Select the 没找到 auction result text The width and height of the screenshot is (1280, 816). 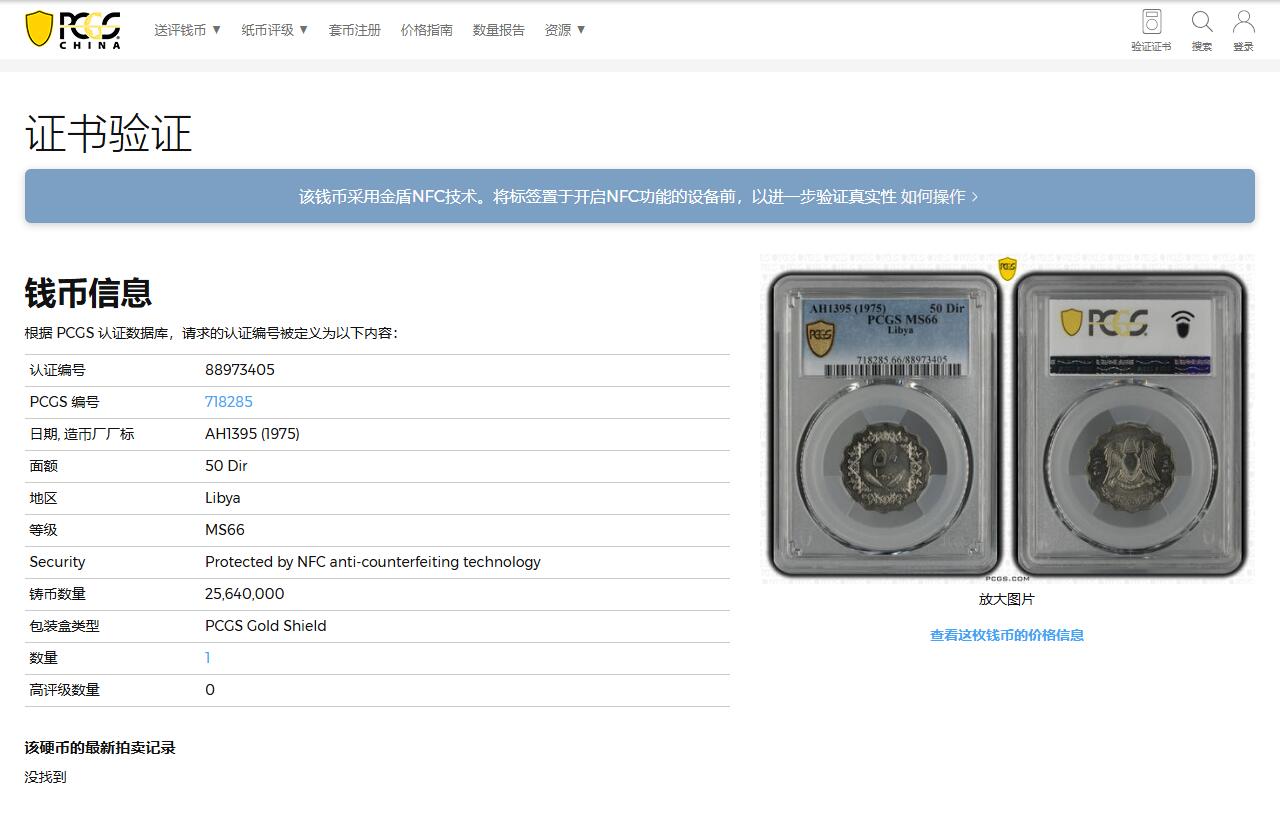pyautogui.click(x=46, y=777)
